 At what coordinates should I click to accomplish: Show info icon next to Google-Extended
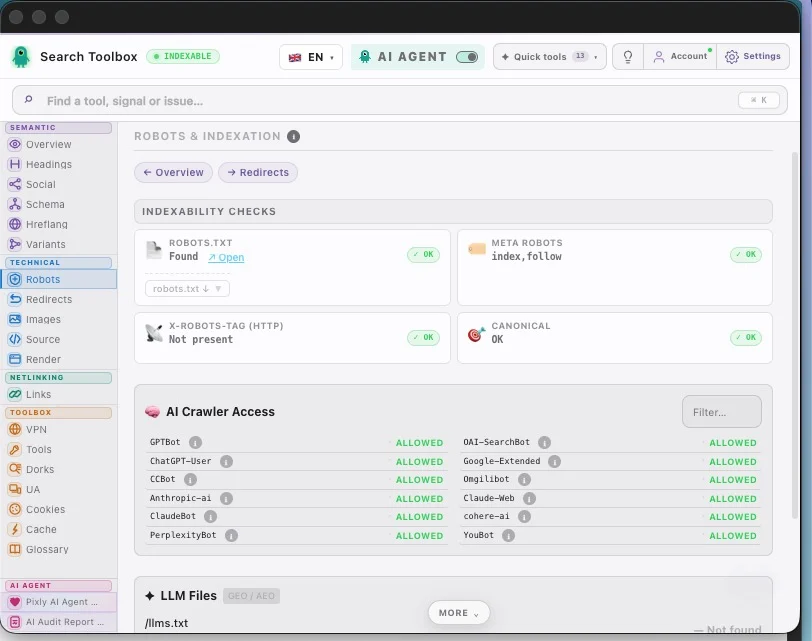(x=554, y=461)
